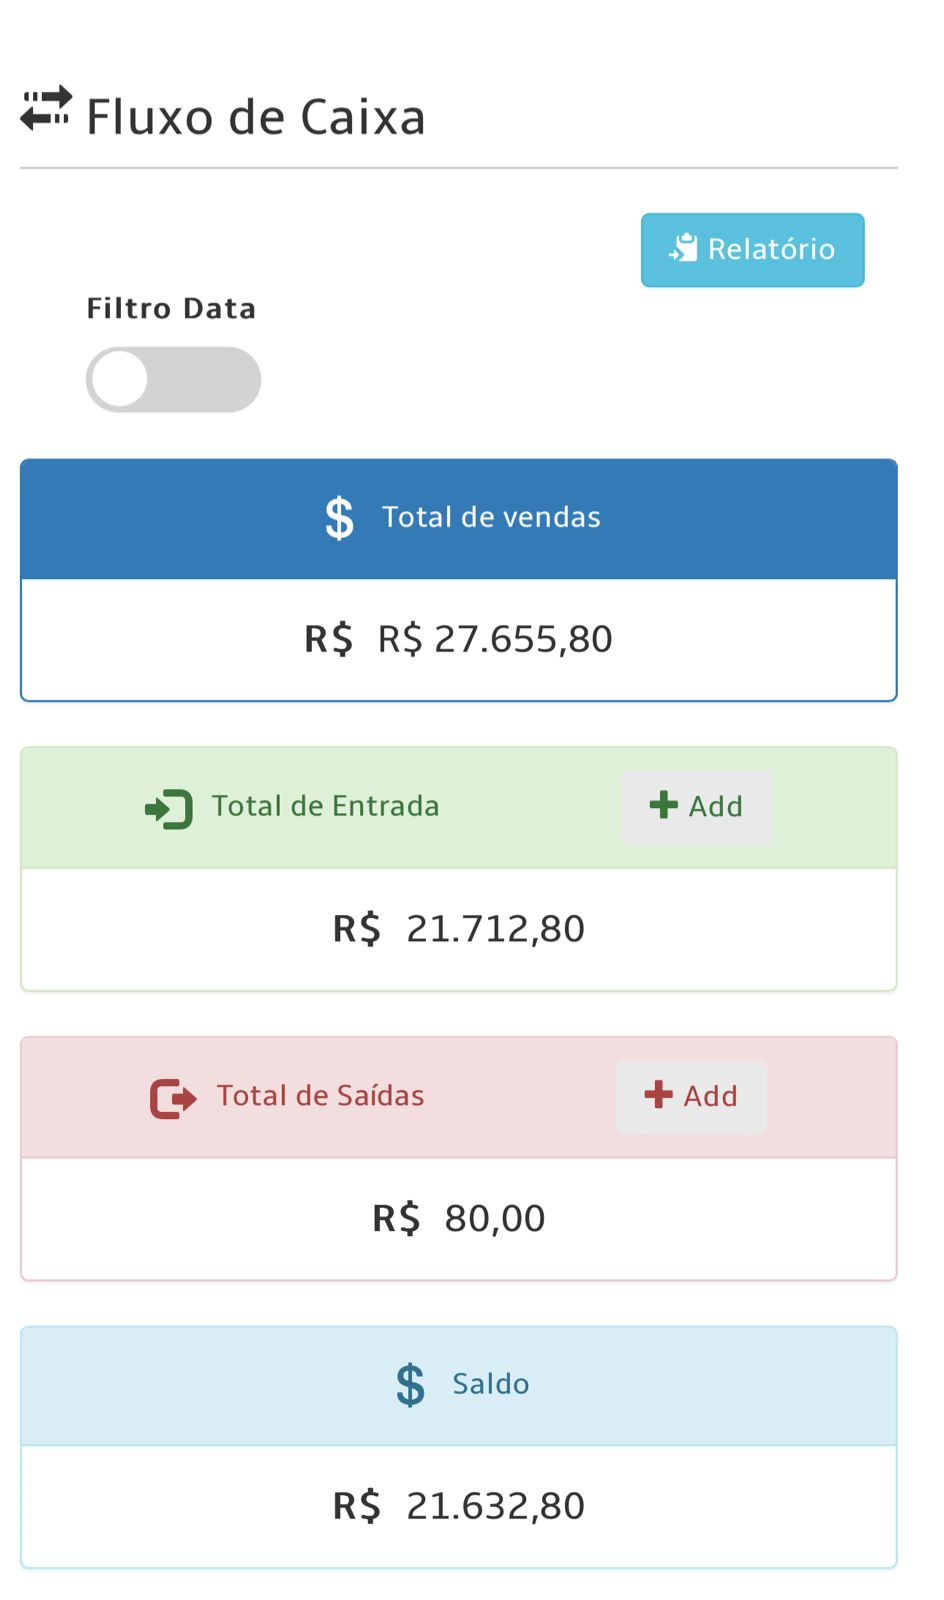Add a new Saída entry

click(692, 1097)
